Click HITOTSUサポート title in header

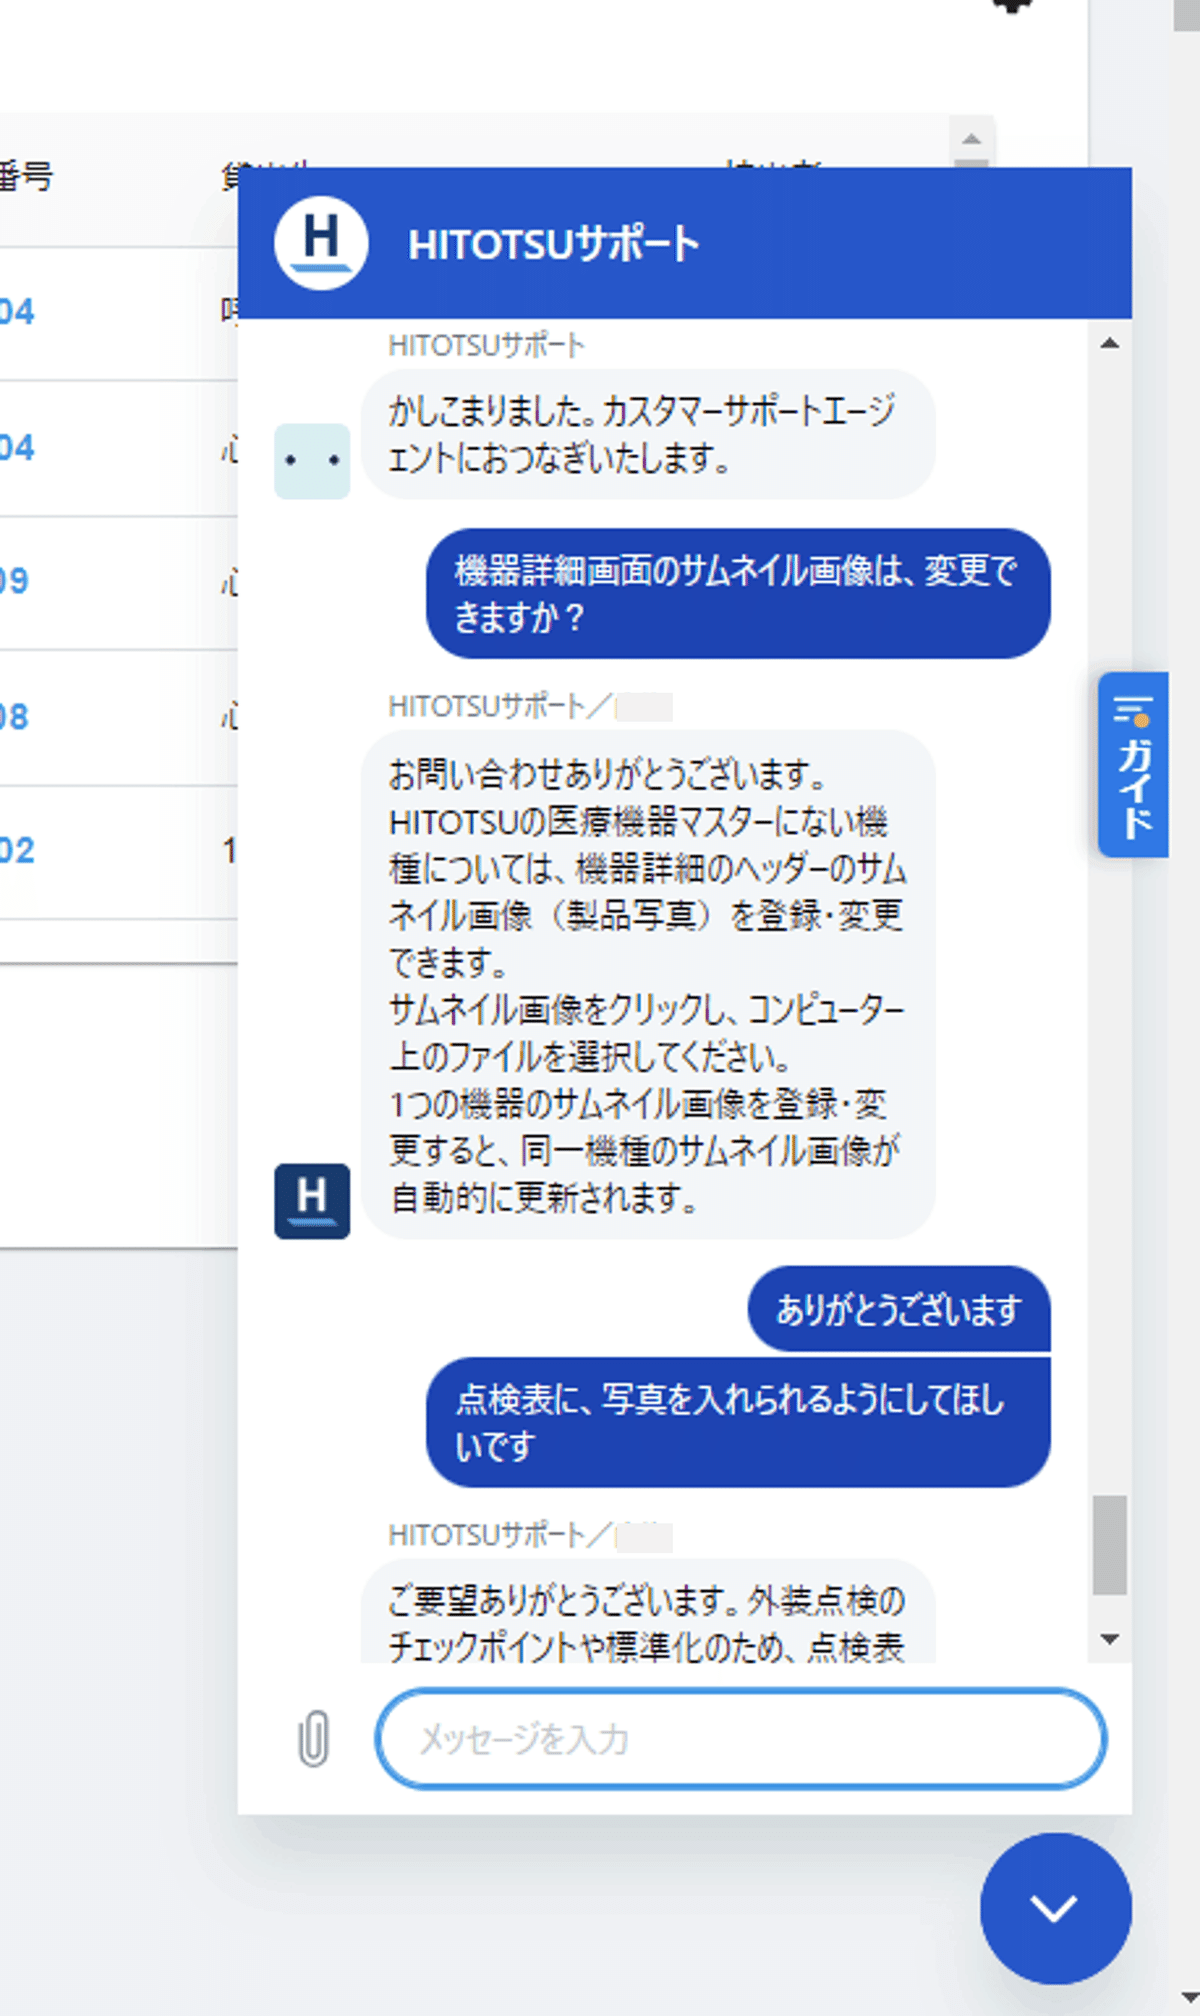553,244
